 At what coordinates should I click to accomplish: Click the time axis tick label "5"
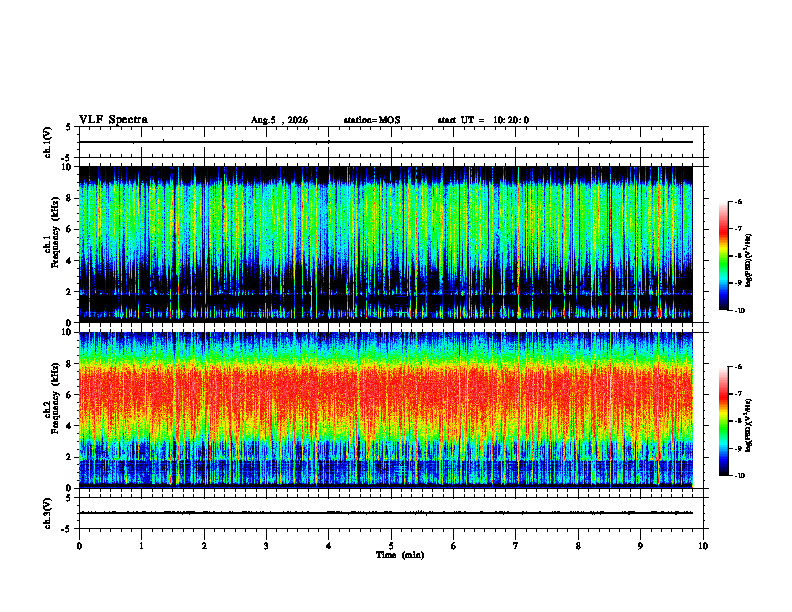tap(391, 546)
